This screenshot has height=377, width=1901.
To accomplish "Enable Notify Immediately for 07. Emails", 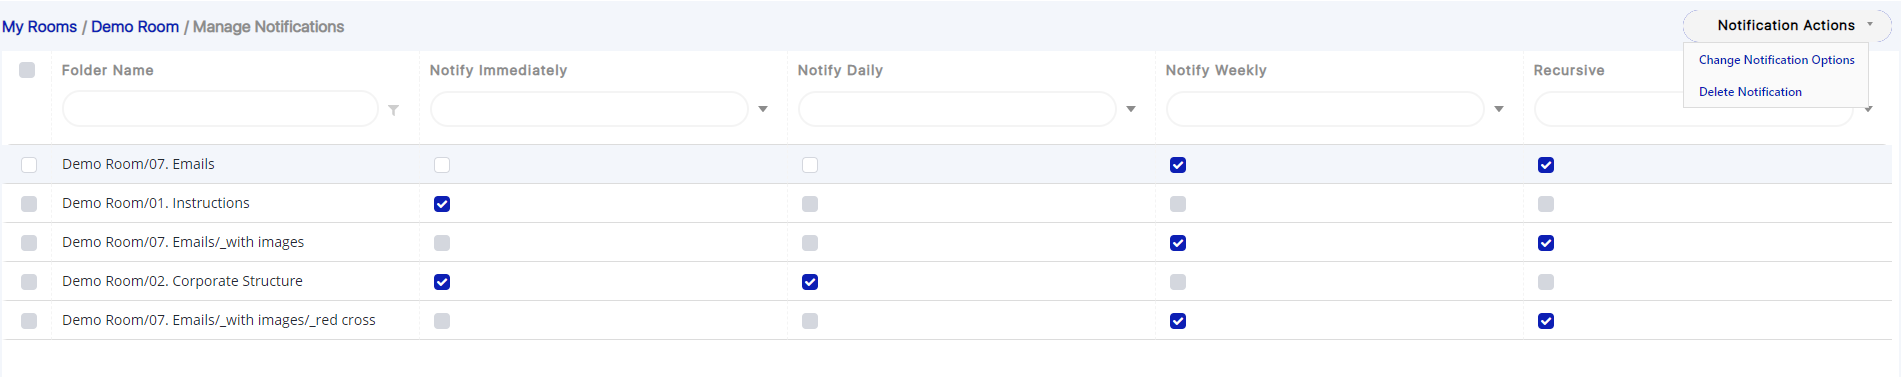I will click(442, 165).
